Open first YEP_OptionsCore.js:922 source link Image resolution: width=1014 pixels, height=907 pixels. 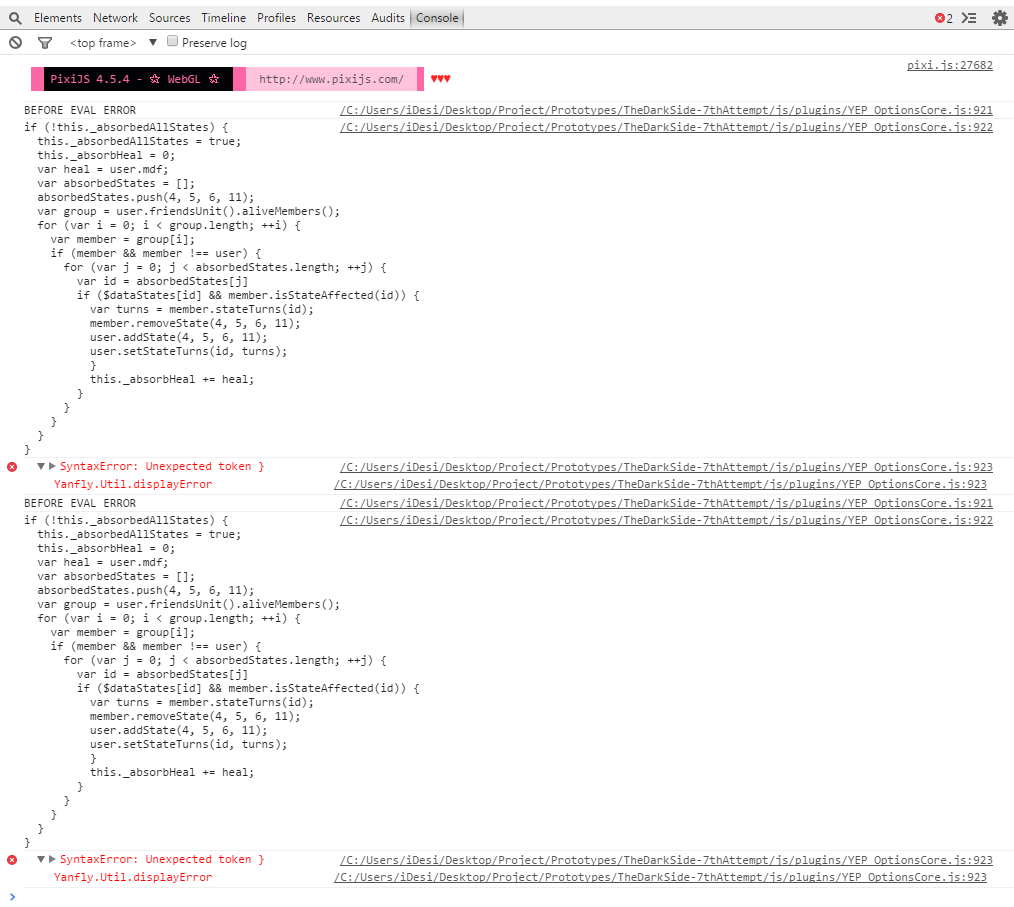666,127
